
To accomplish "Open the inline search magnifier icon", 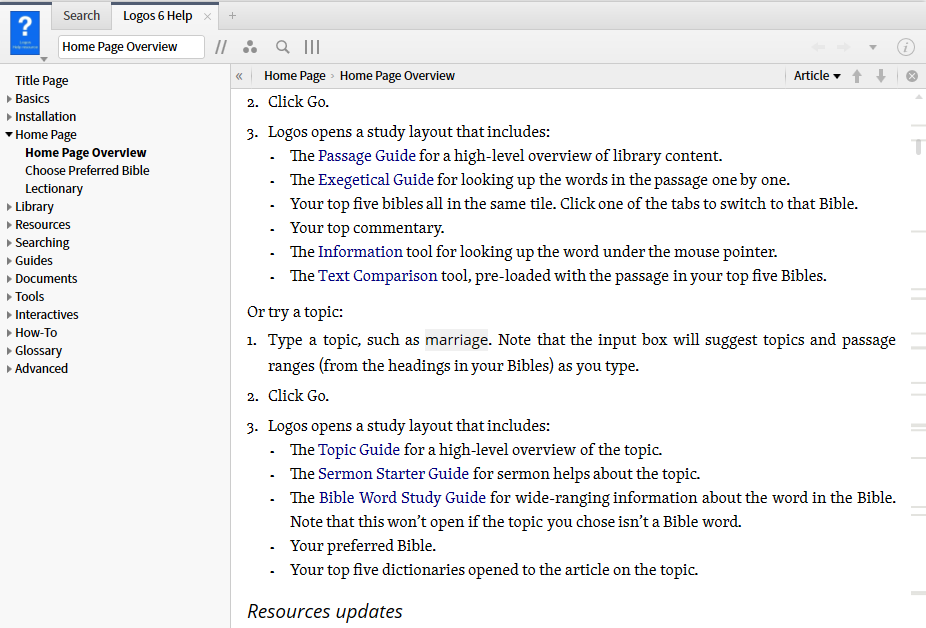I will tap(283, 47).
